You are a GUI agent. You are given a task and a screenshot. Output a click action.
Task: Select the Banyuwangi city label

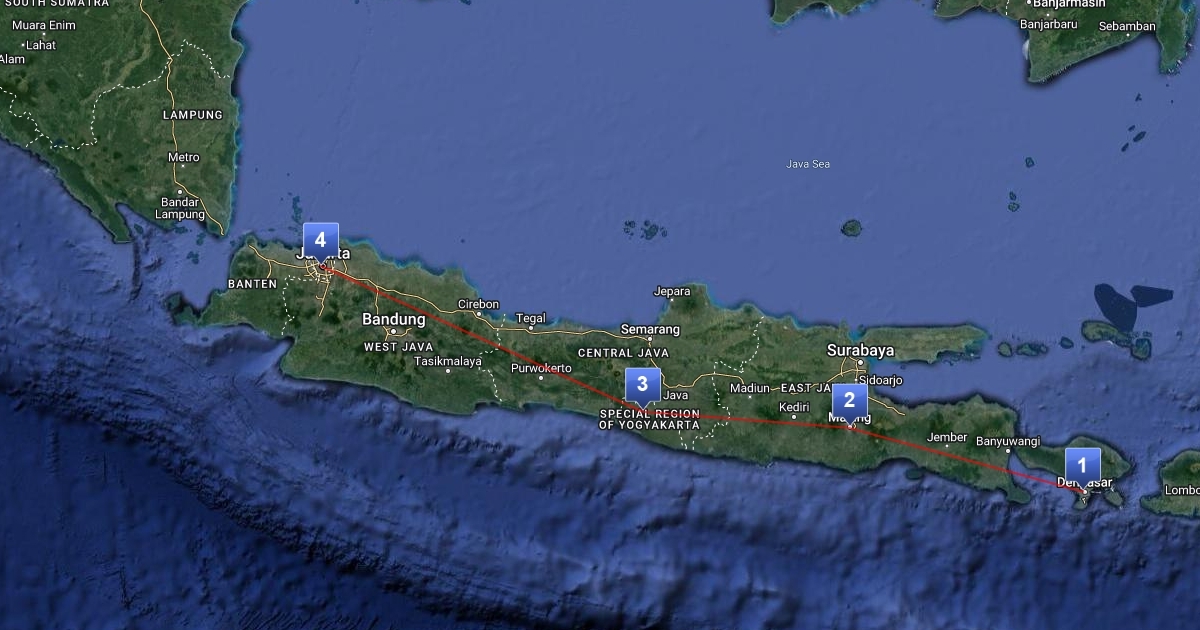1008,441
